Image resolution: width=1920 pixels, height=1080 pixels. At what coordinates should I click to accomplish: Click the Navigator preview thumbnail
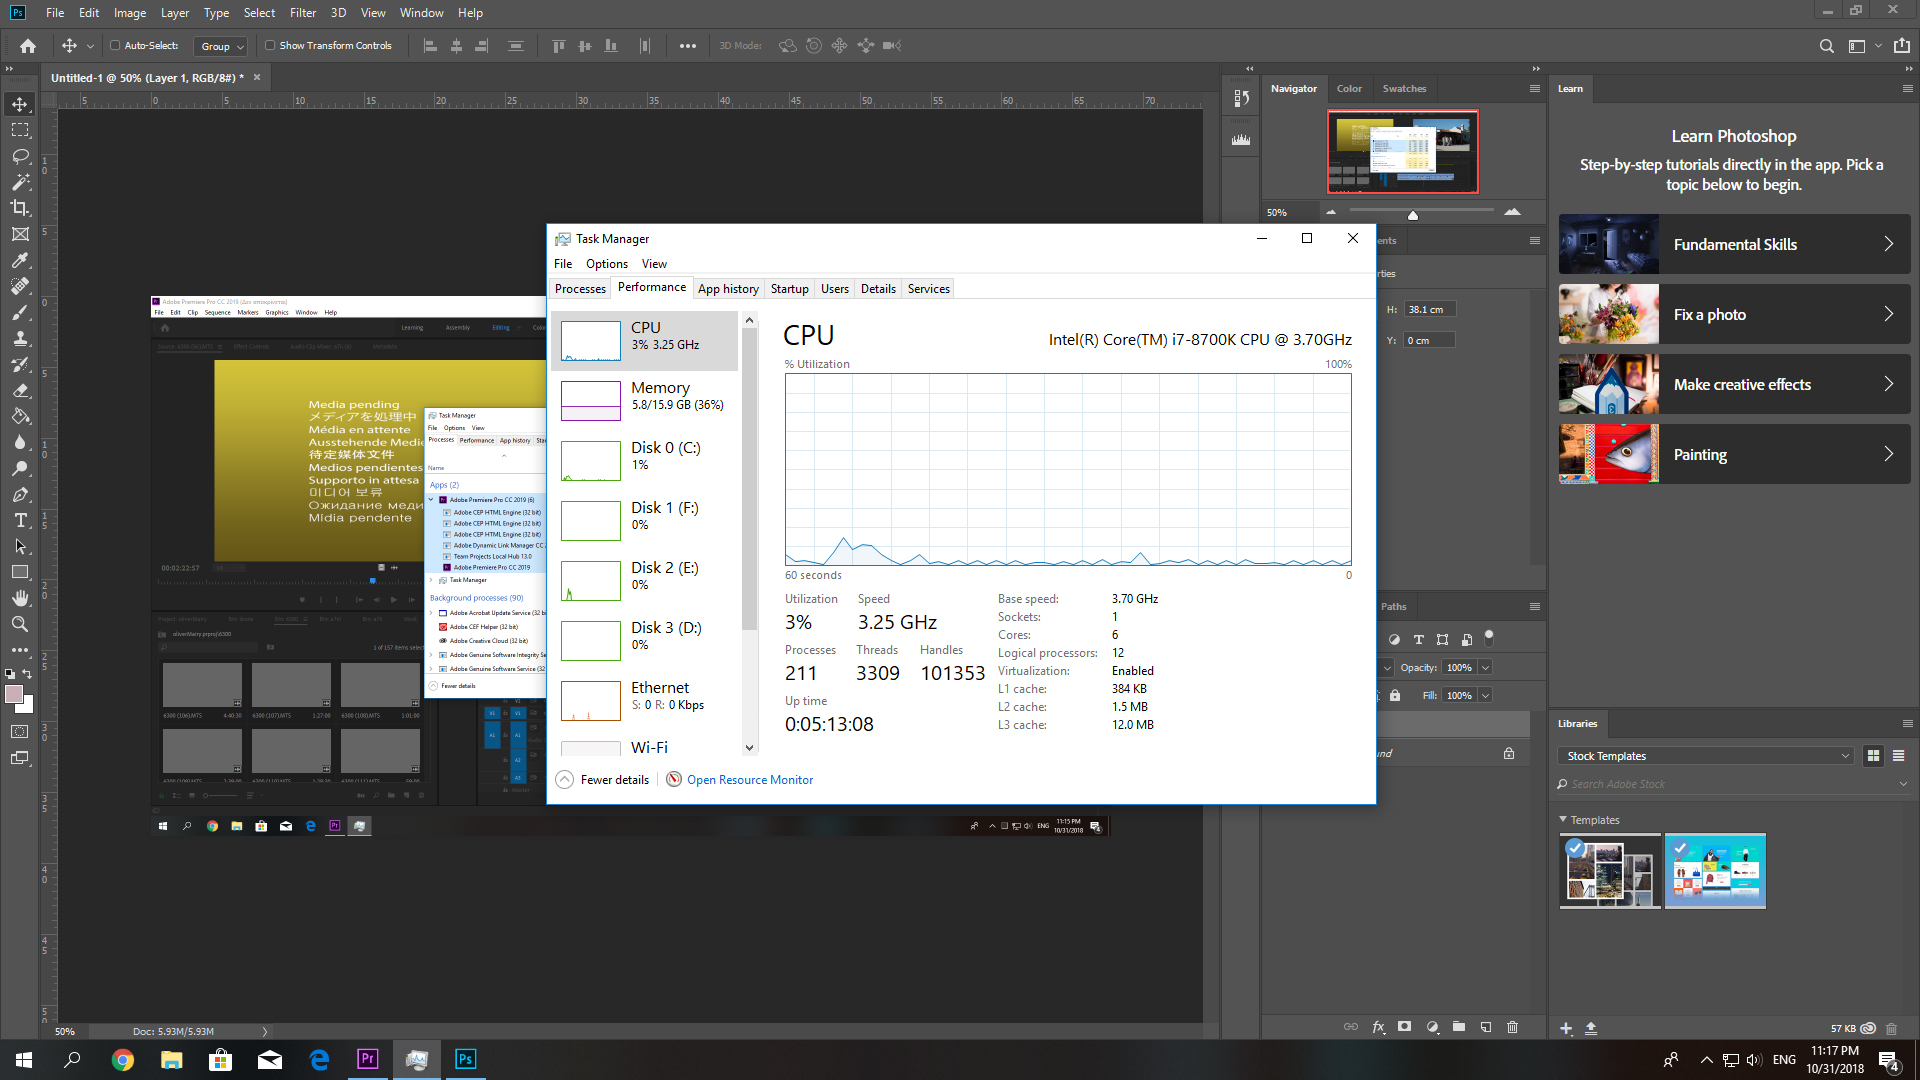point(1403,152)
